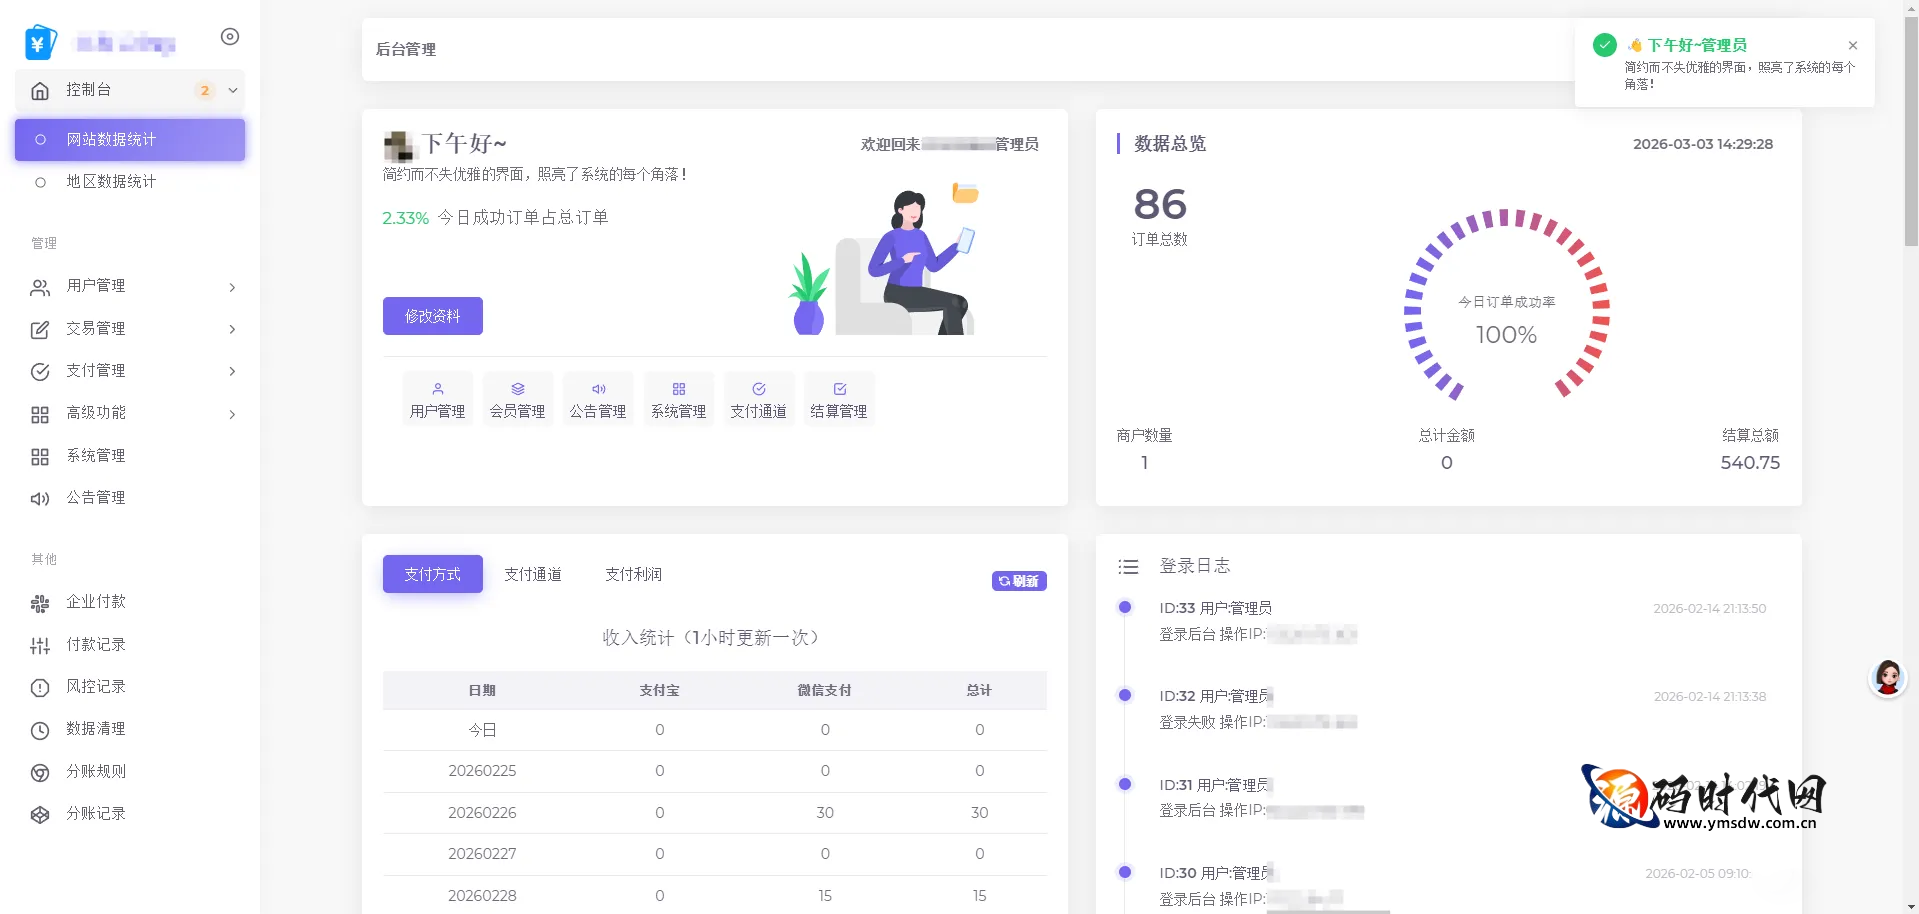Open 风控记录 sidebar item
The width and height of the screenshot is (1919, 914).
(96, 687)
